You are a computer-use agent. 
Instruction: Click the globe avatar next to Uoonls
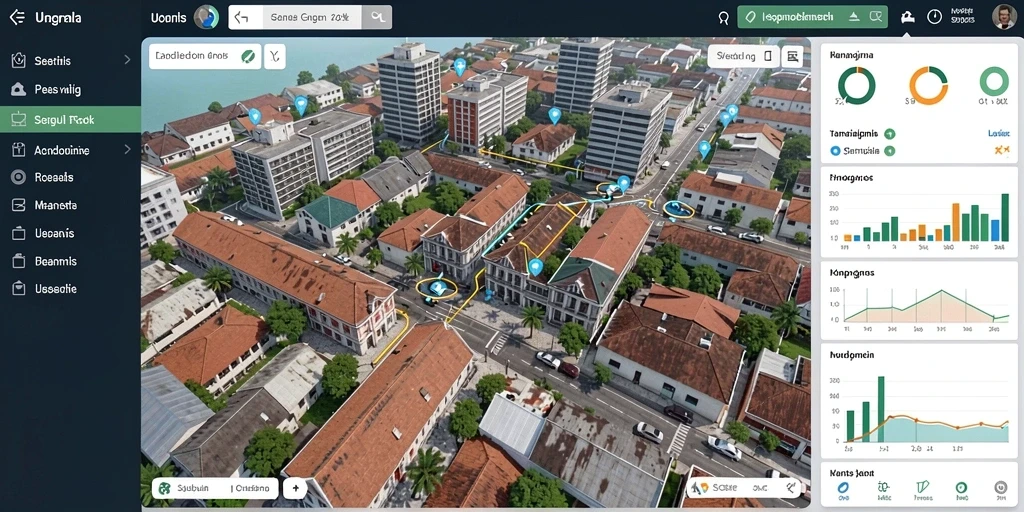tap(206, 17)
